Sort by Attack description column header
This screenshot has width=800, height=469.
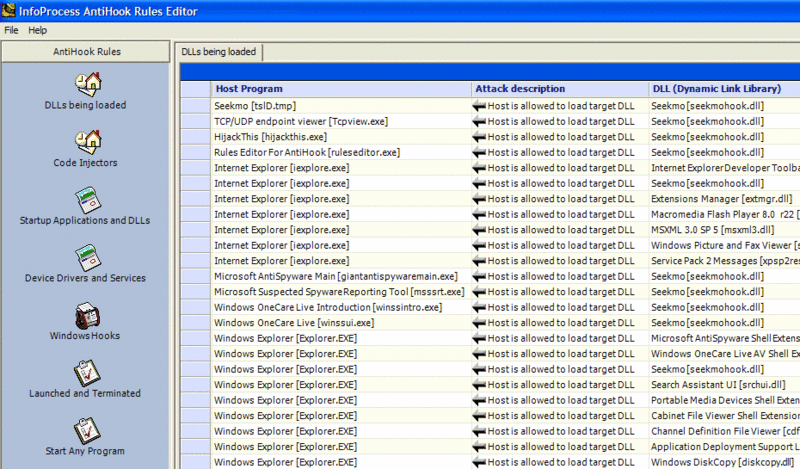(x=560, y=89)
